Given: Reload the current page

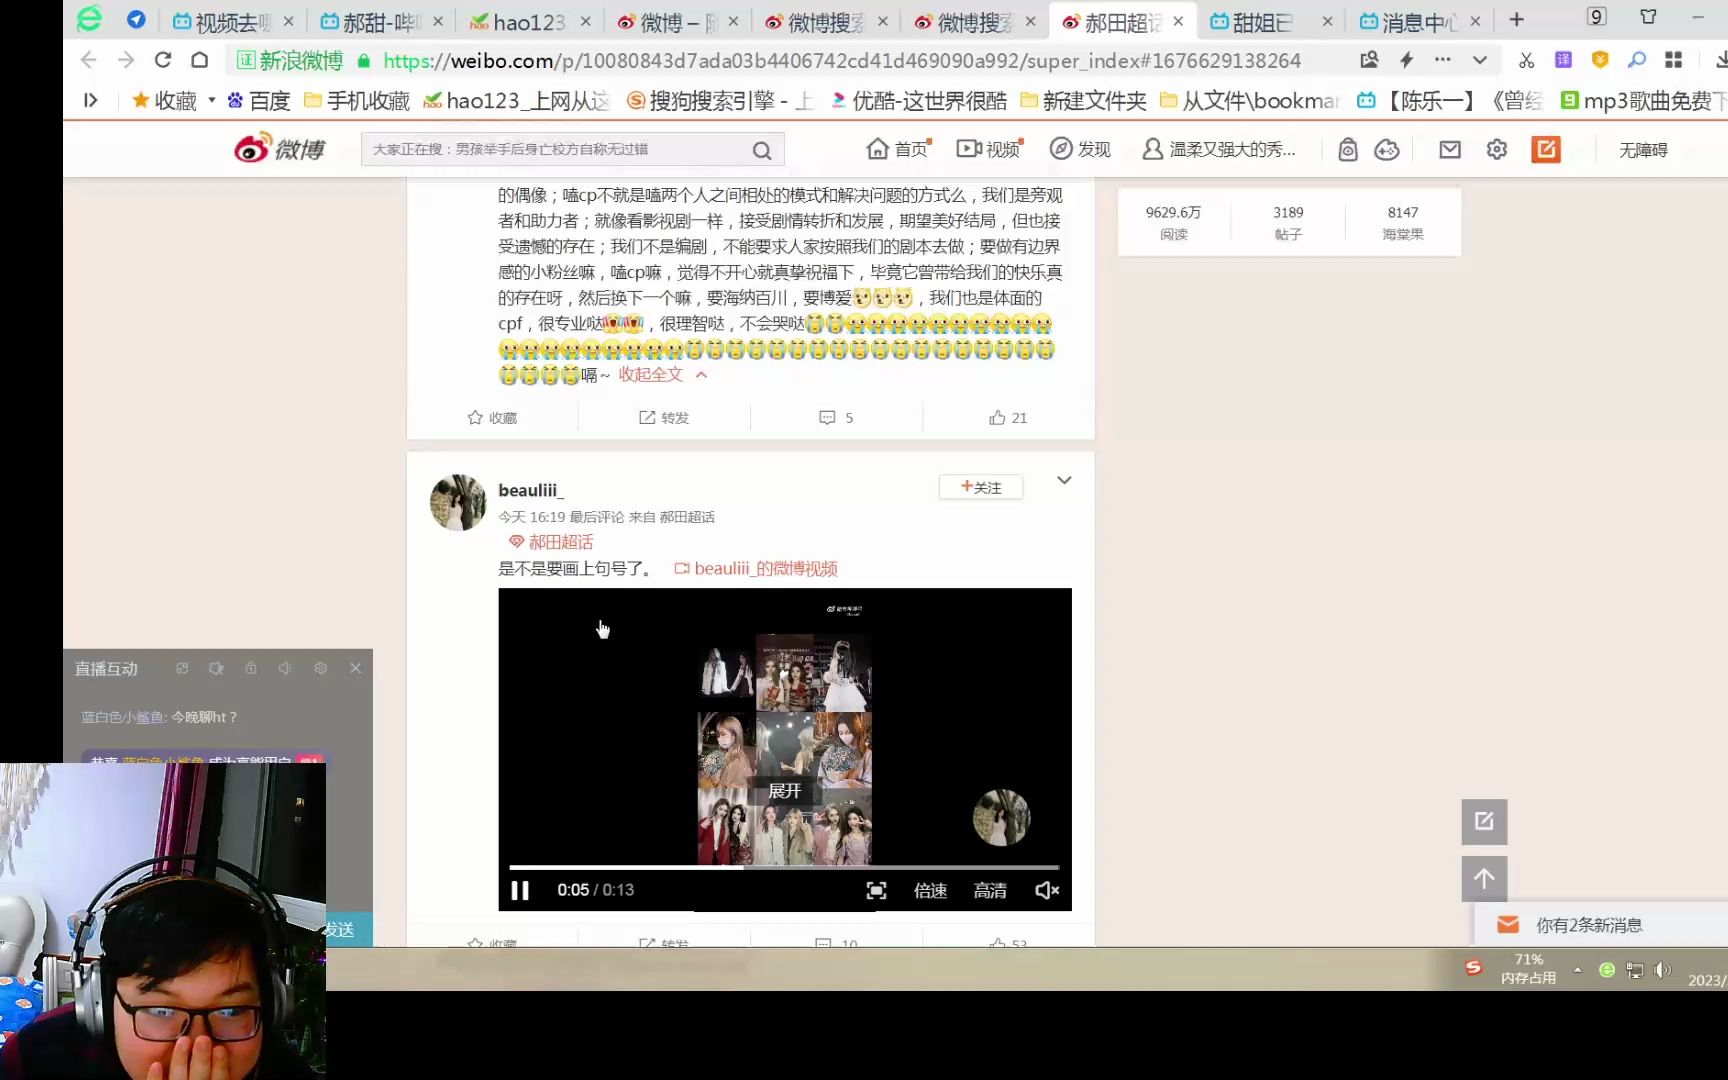Looking at the screenshot, I should point(163,60).
